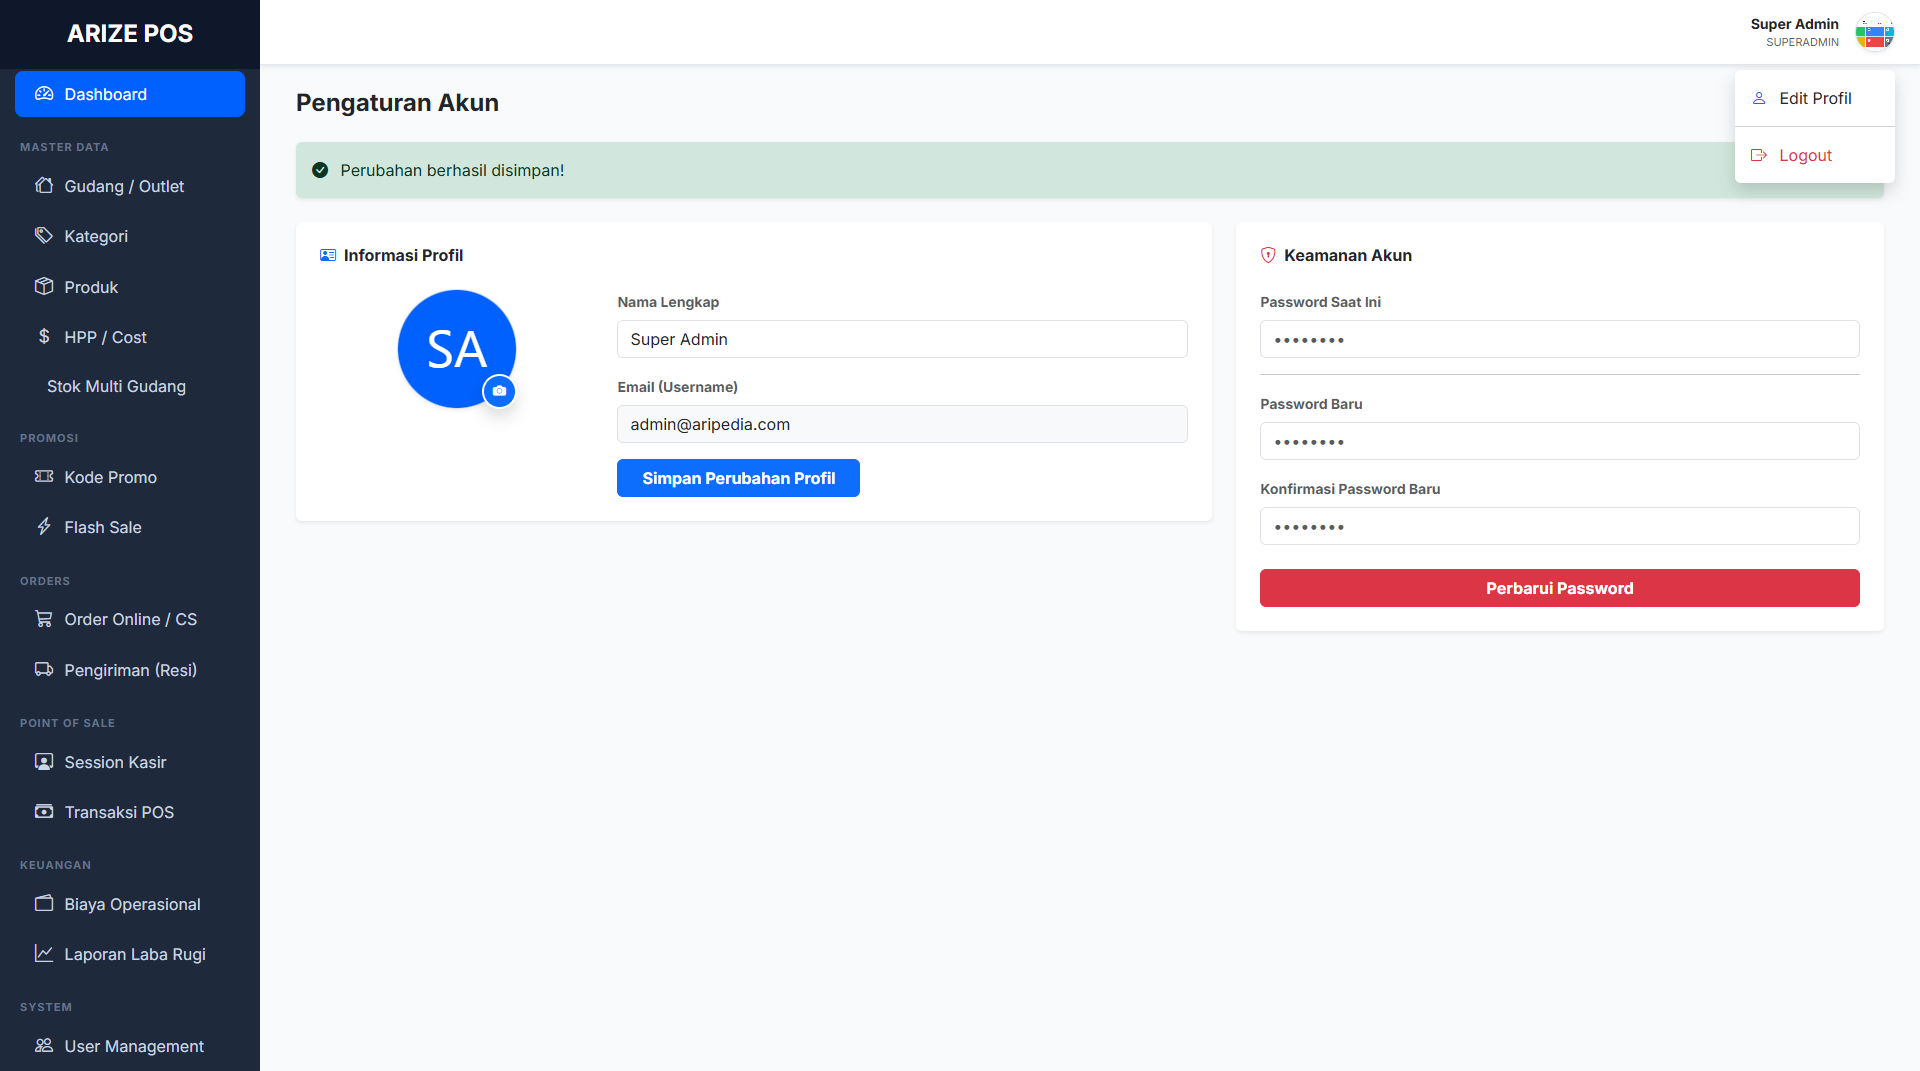The image size is (1920, 1071).
Task: Open the Super Admin avatar menu
Action: point(1873,32)
